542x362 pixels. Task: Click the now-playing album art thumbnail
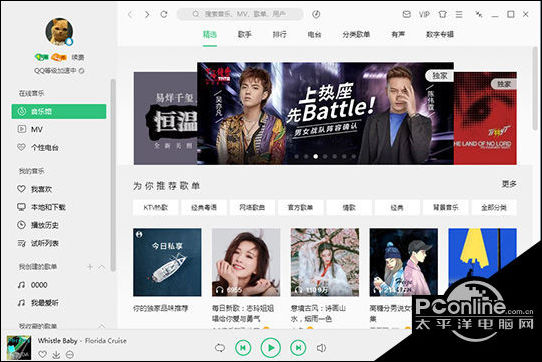tap(19, 347)
